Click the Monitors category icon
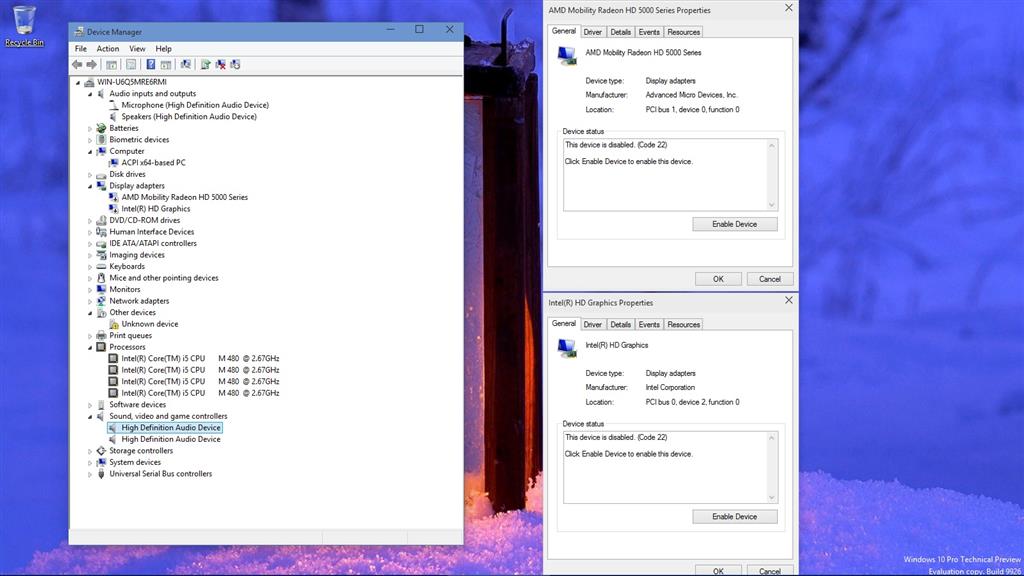Screen dimensions: 1024x576 101,289
